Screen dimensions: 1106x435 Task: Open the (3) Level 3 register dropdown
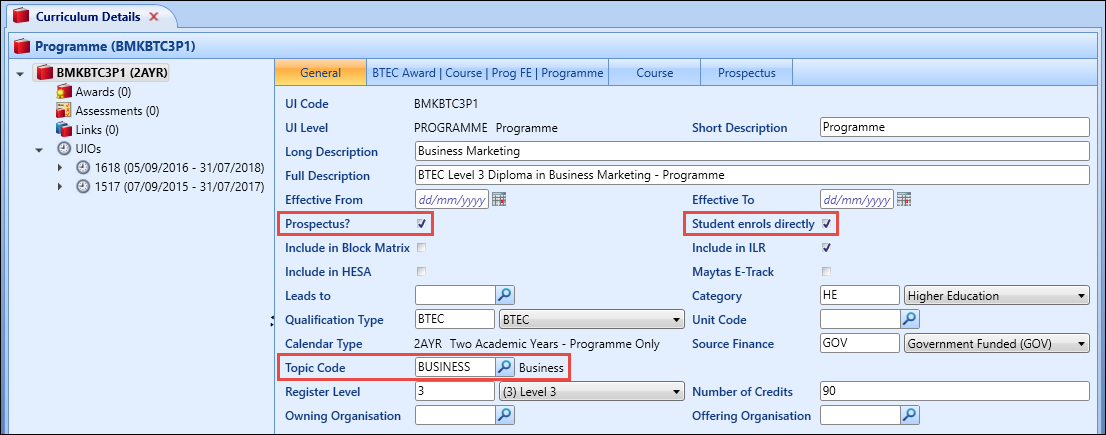pos(592,391)
